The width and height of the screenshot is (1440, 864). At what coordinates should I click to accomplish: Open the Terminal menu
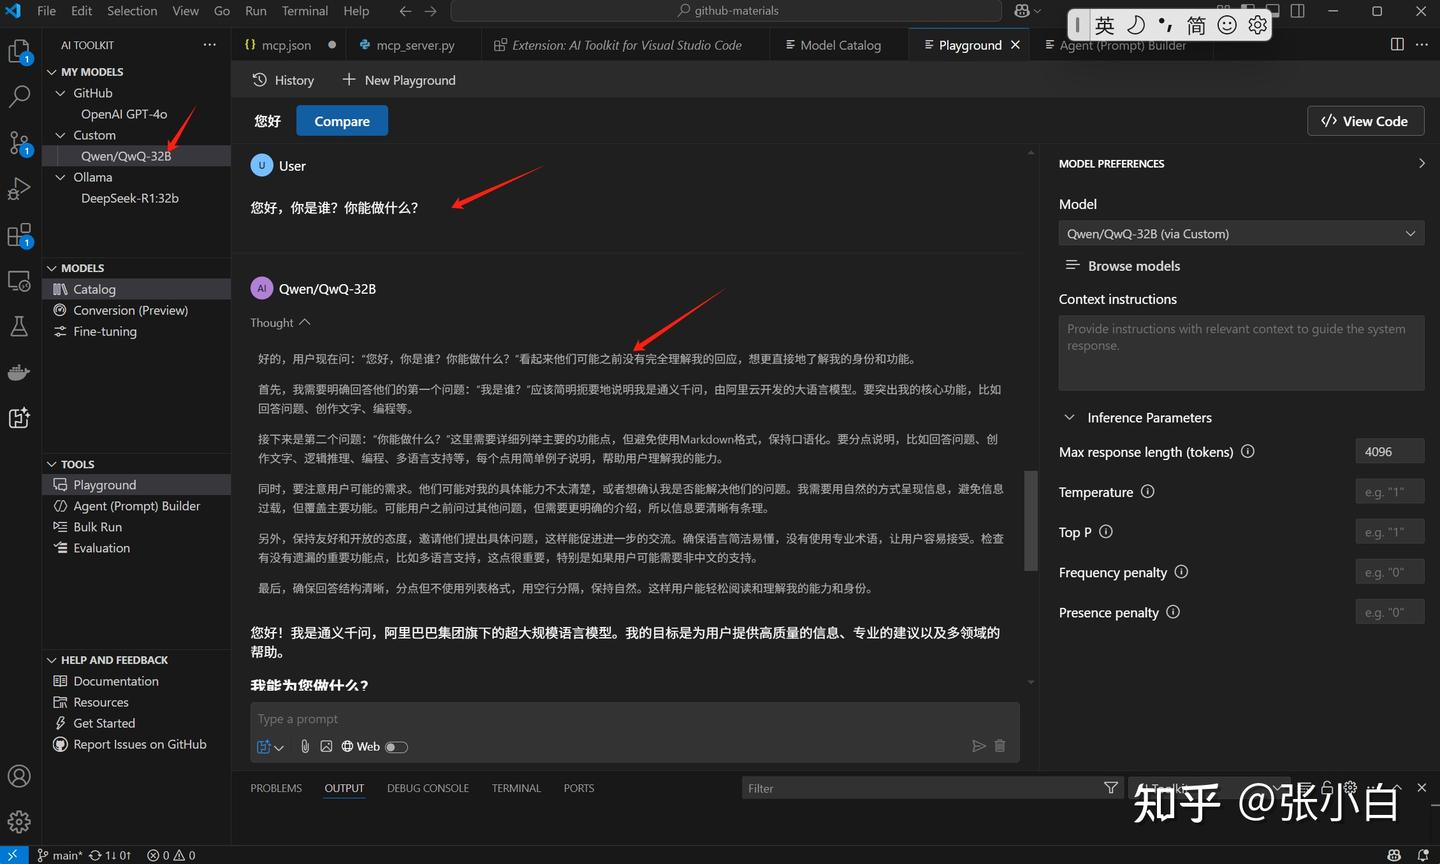point(305,11)
